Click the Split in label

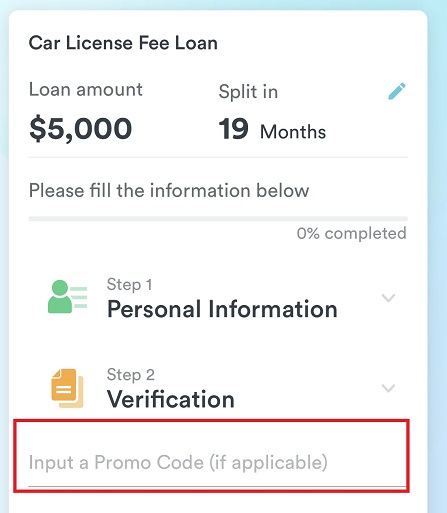click(248, 92)
